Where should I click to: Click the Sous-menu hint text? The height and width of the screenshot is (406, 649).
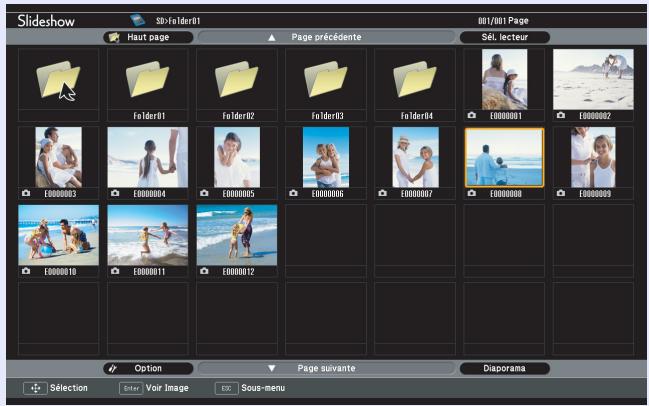tap(263, 388)
